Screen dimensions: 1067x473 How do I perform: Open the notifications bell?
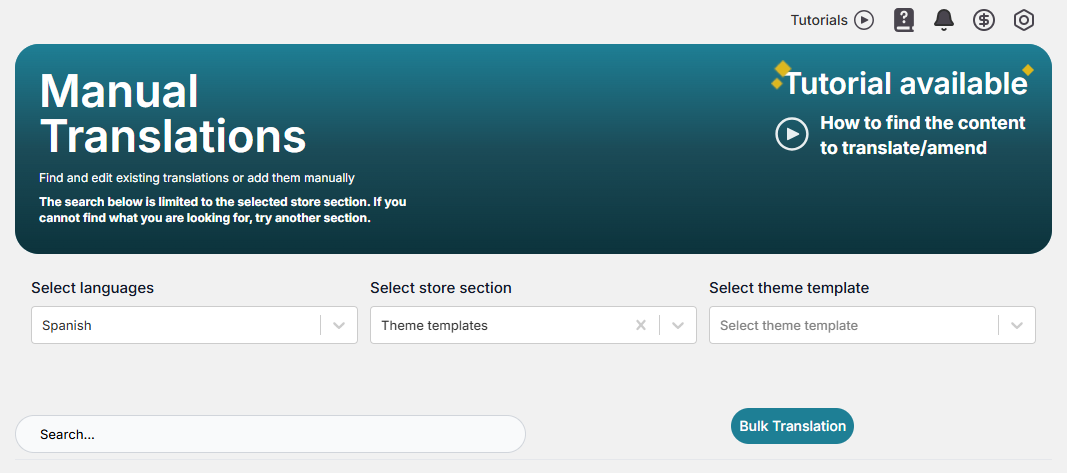pos(943,20)
